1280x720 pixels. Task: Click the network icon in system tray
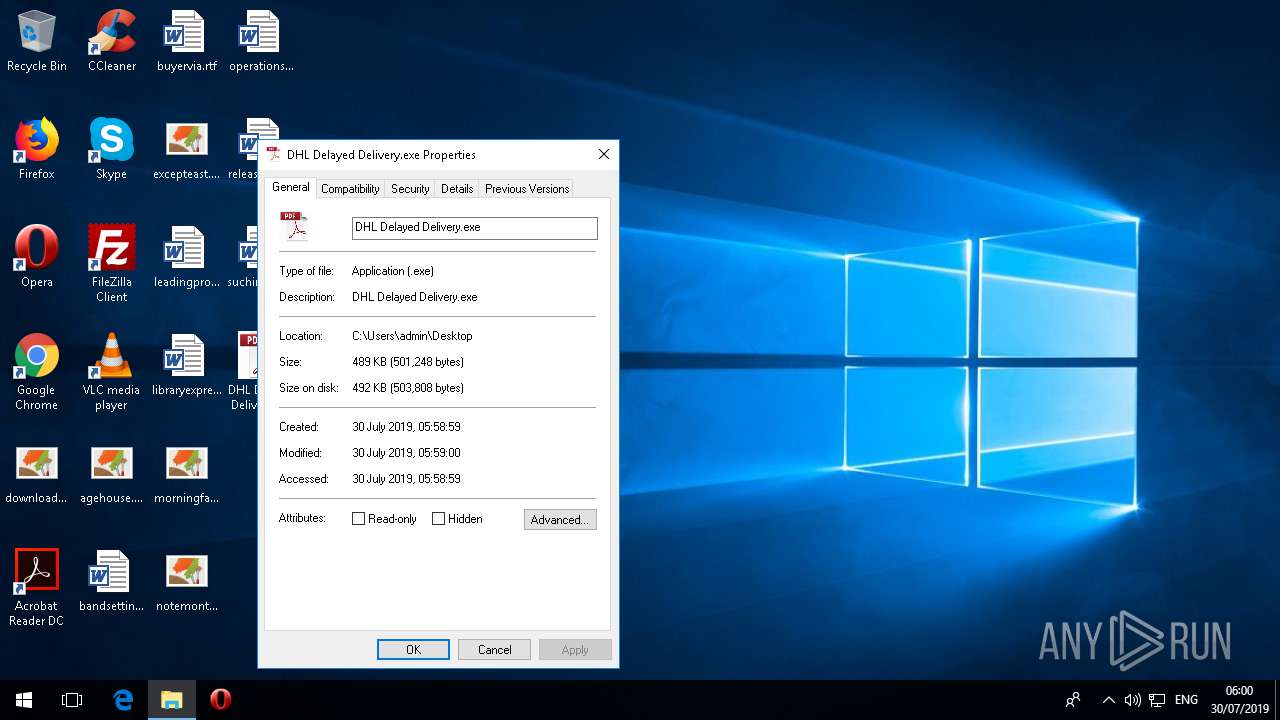[x=1158, y=700]
